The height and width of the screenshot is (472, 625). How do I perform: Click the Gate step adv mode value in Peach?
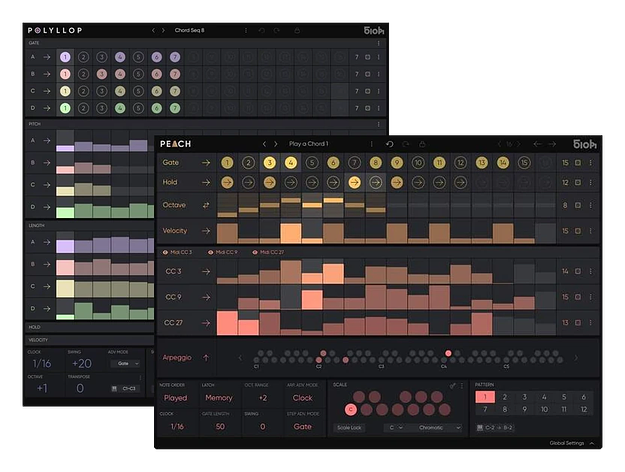pos(303,427)
